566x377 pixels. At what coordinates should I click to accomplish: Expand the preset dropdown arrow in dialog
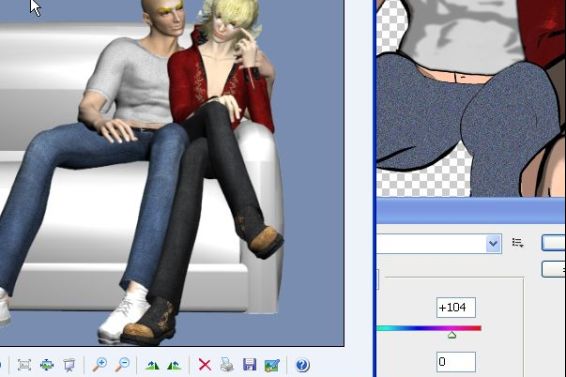pos(493,243)
